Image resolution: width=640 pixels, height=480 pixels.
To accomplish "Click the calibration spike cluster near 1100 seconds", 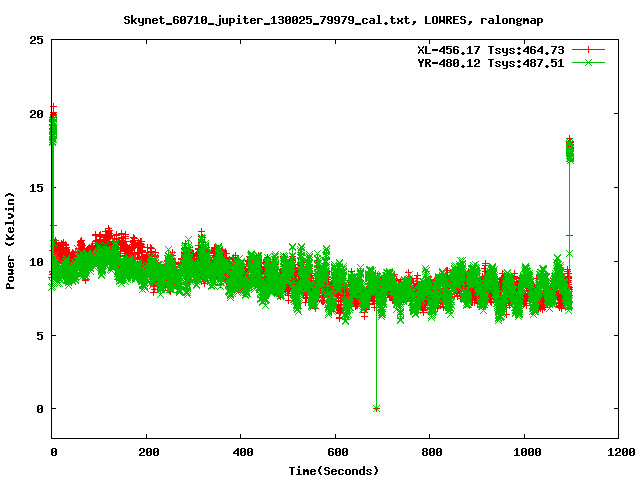I will (x=570, y=150).
